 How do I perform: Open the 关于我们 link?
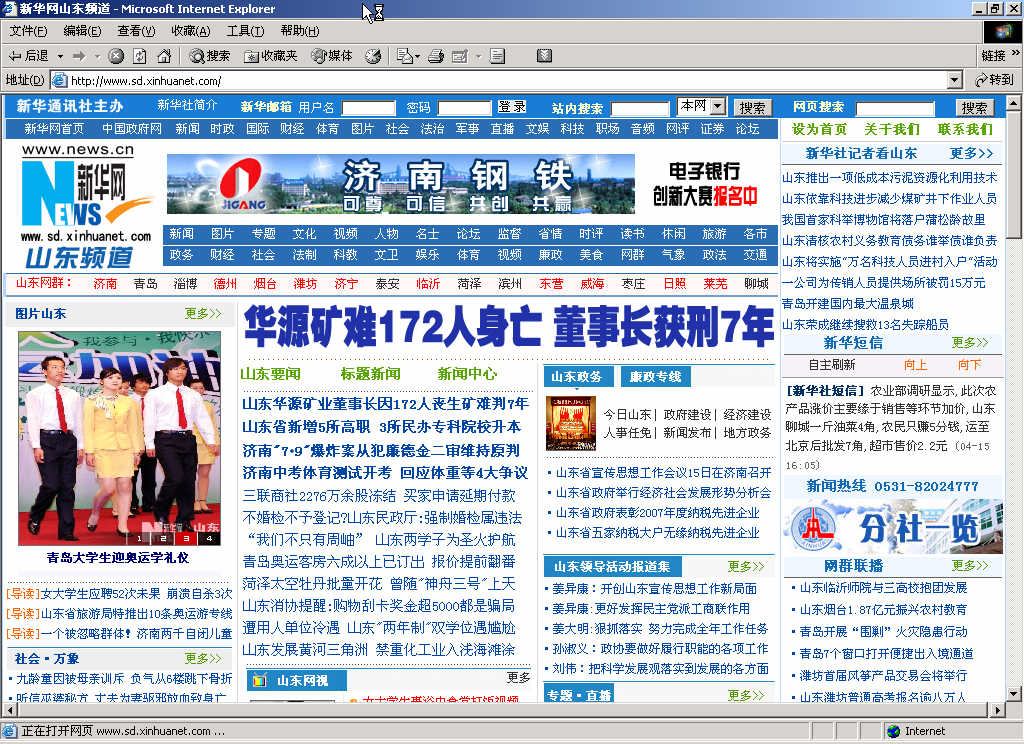click(892, 129)
